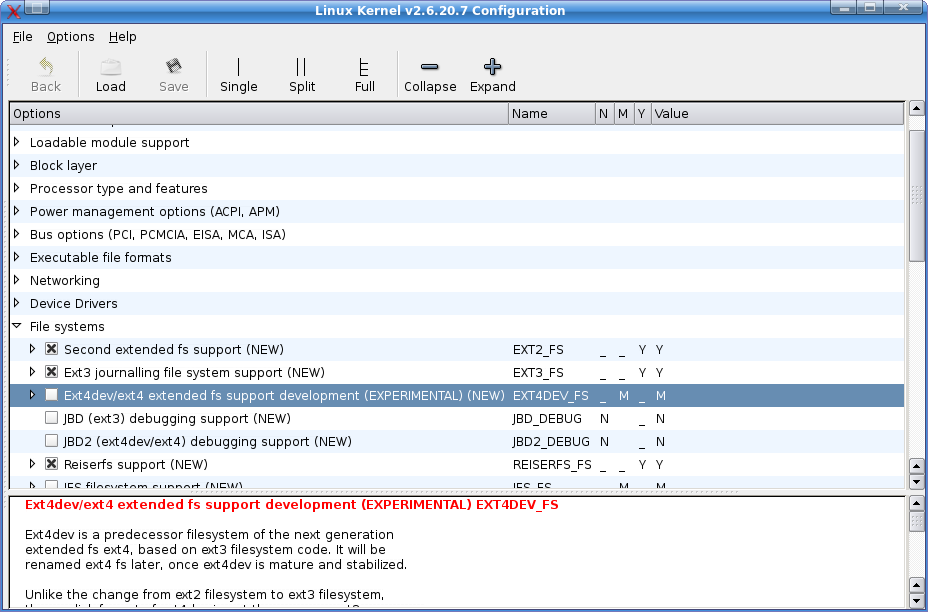The height and width of the screenshot is (612, 928).
Task: Click the options list vertical scrollbar thumb
Action: coord(916,195)
